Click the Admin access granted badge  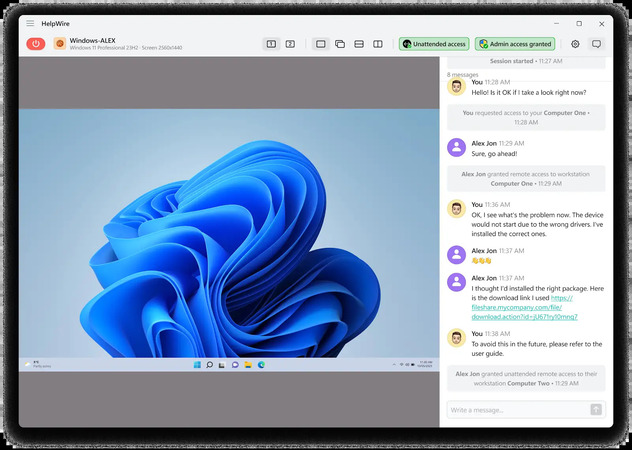pyautogui.click(x=515, y=44)
